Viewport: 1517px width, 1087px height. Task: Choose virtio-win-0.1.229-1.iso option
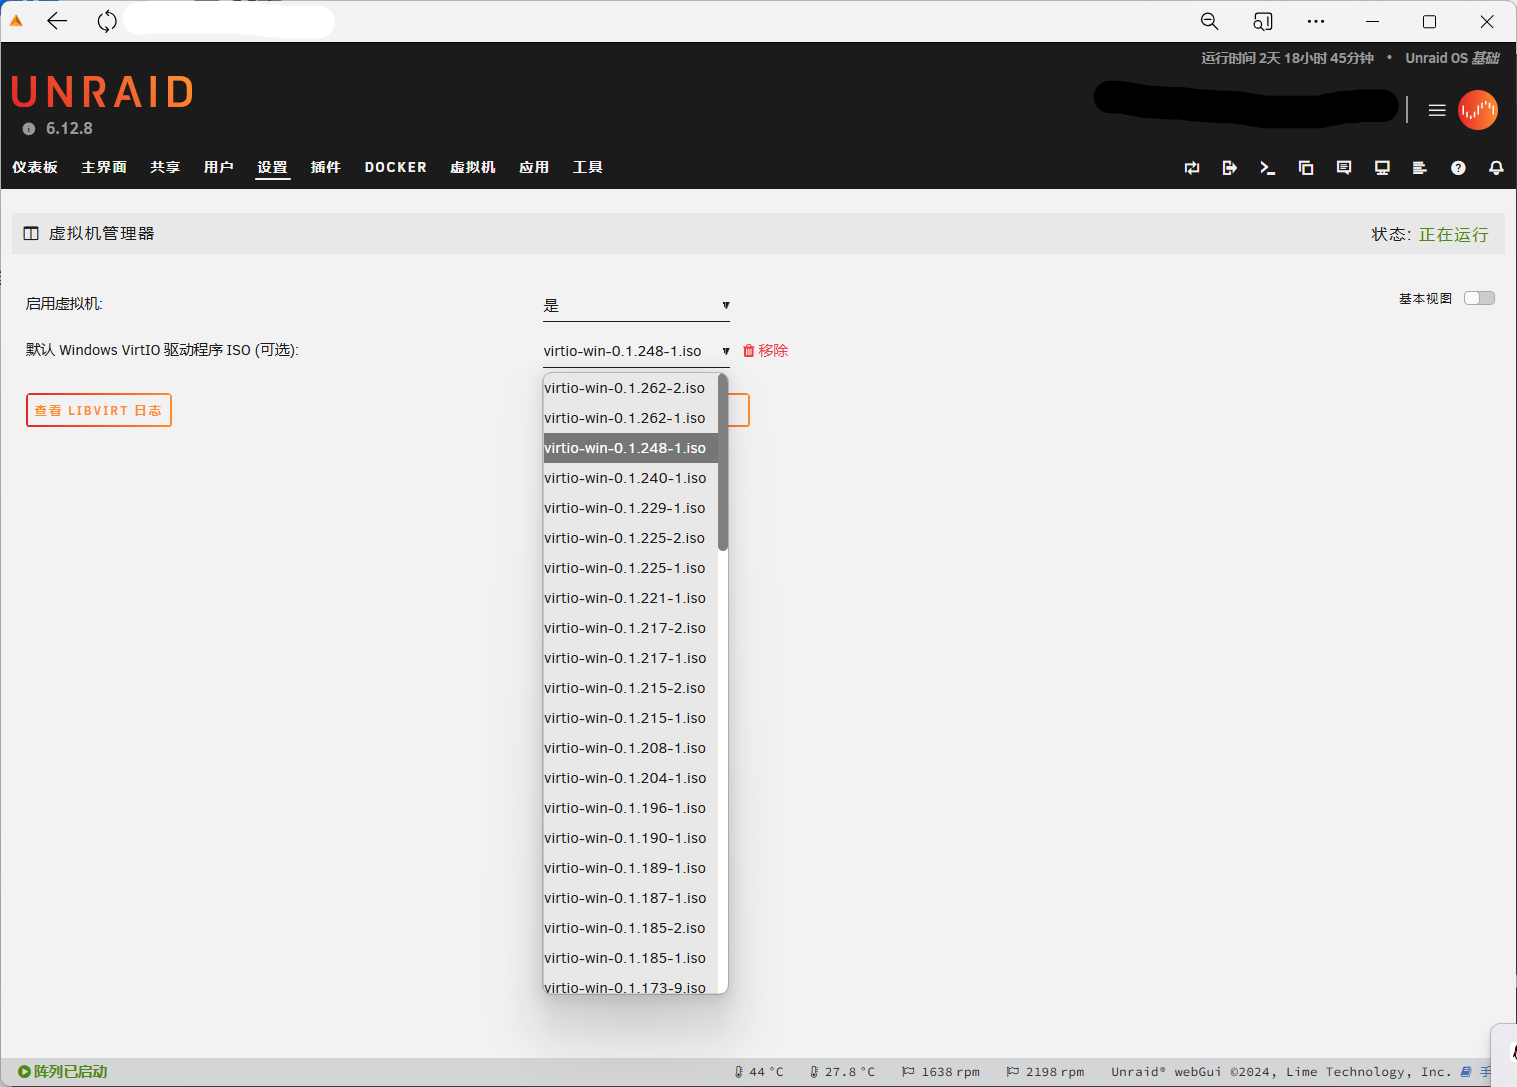pyautogui.click(x=625, y=508)
